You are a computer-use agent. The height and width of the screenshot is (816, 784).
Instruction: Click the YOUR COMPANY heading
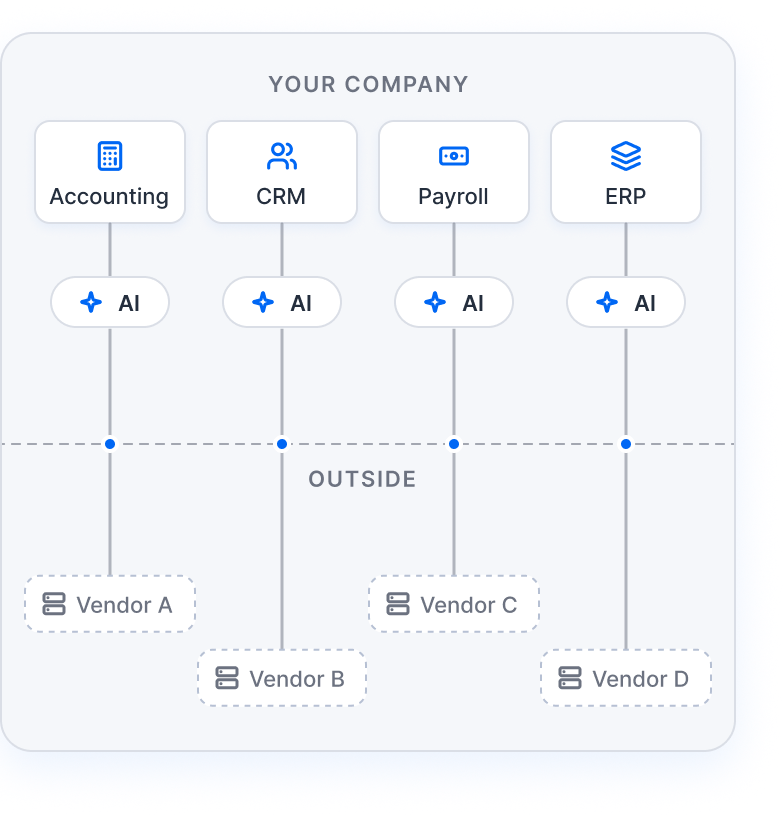coord(368,84)
